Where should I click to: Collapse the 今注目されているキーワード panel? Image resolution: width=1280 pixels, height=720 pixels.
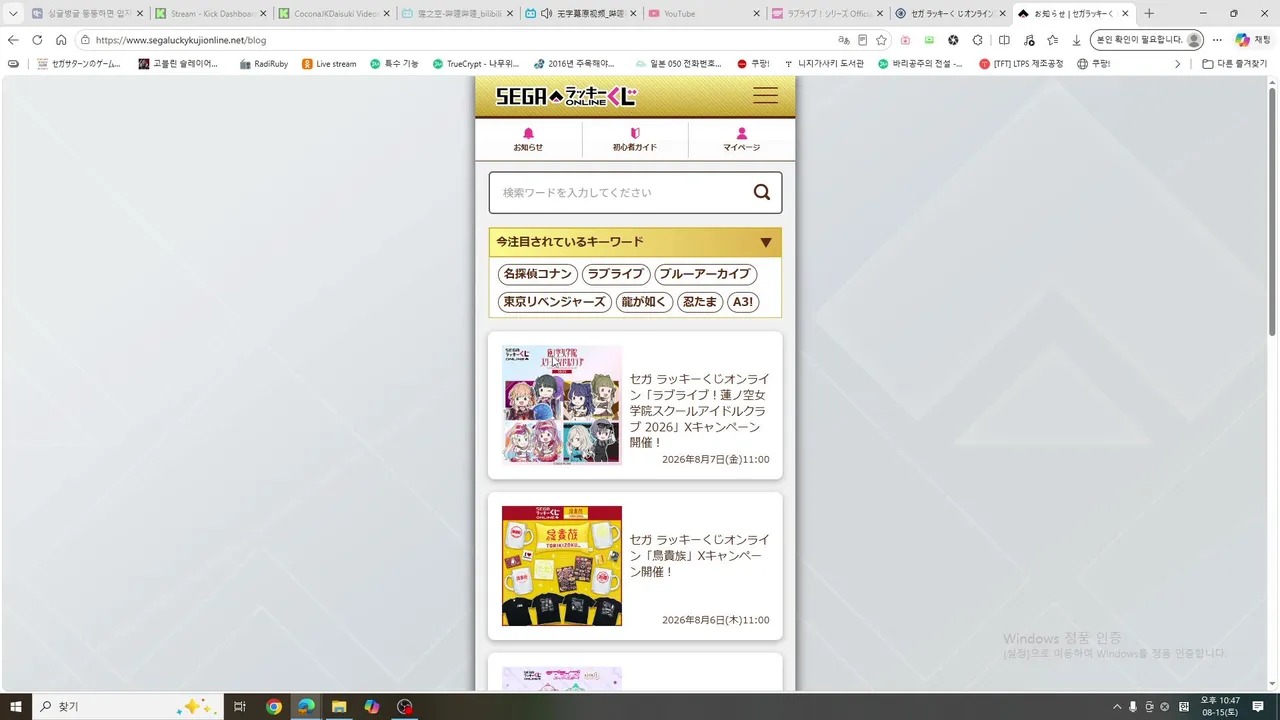coord(766,242)
